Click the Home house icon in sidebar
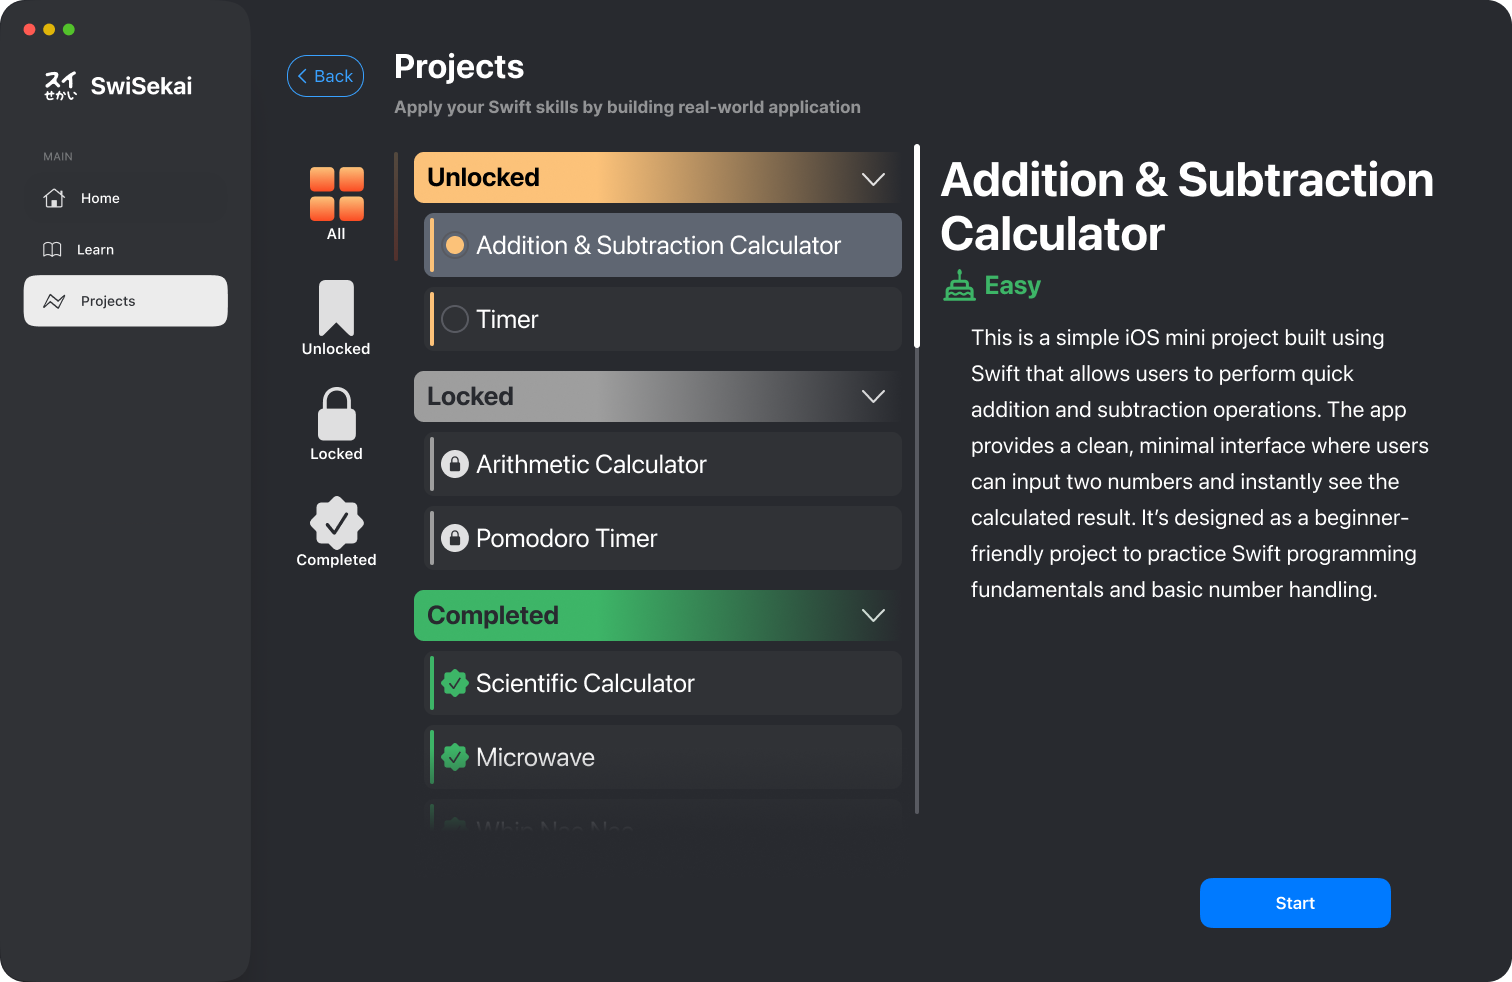Viewport: 1512px width, 982px height. (x=54, y=198)
